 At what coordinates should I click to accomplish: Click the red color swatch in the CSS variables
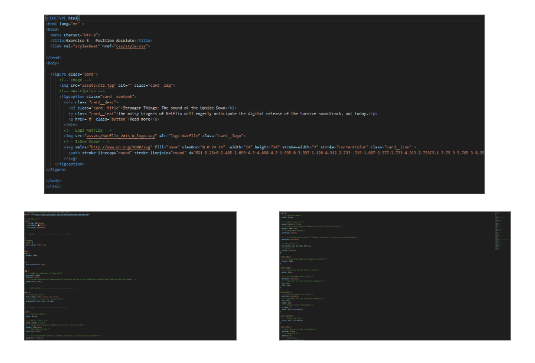pyautogui.click(x=38, y=228)
